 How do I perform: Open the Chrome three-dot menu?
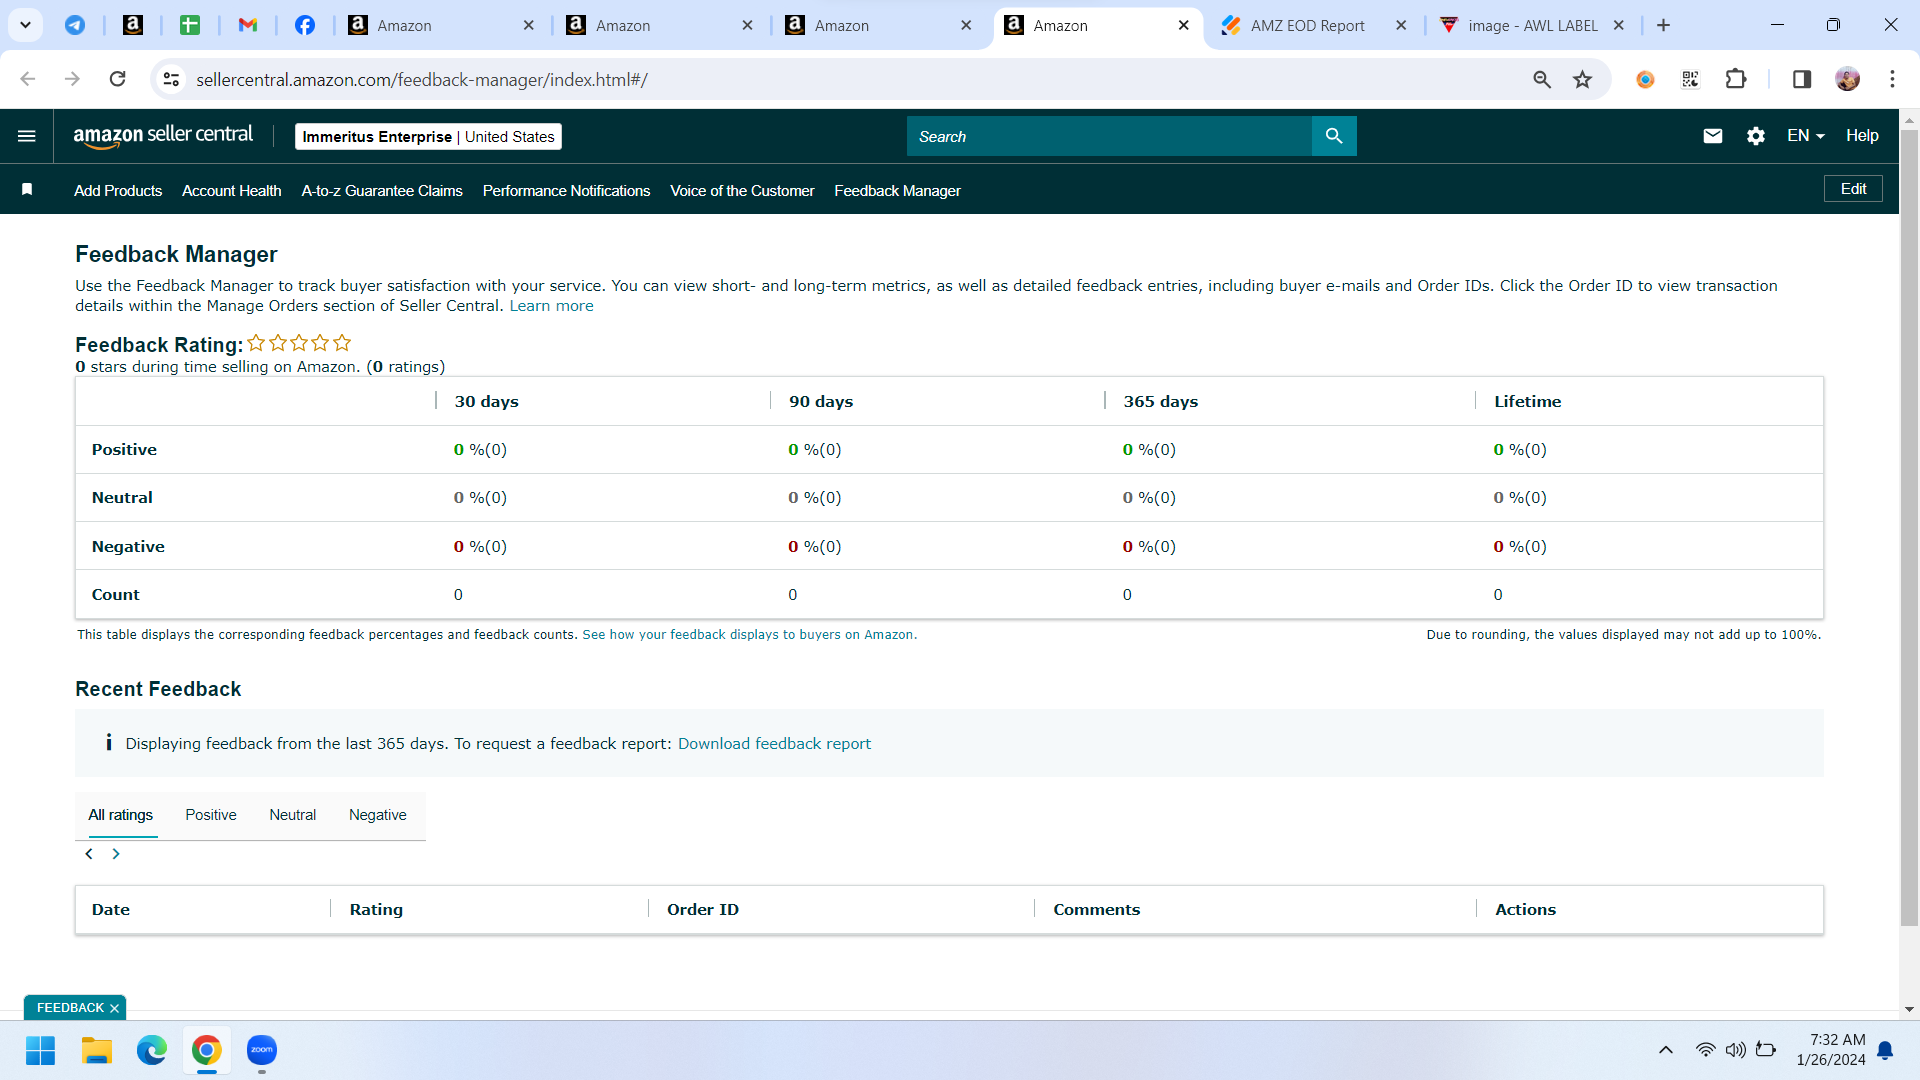(x=1892, y=79)
